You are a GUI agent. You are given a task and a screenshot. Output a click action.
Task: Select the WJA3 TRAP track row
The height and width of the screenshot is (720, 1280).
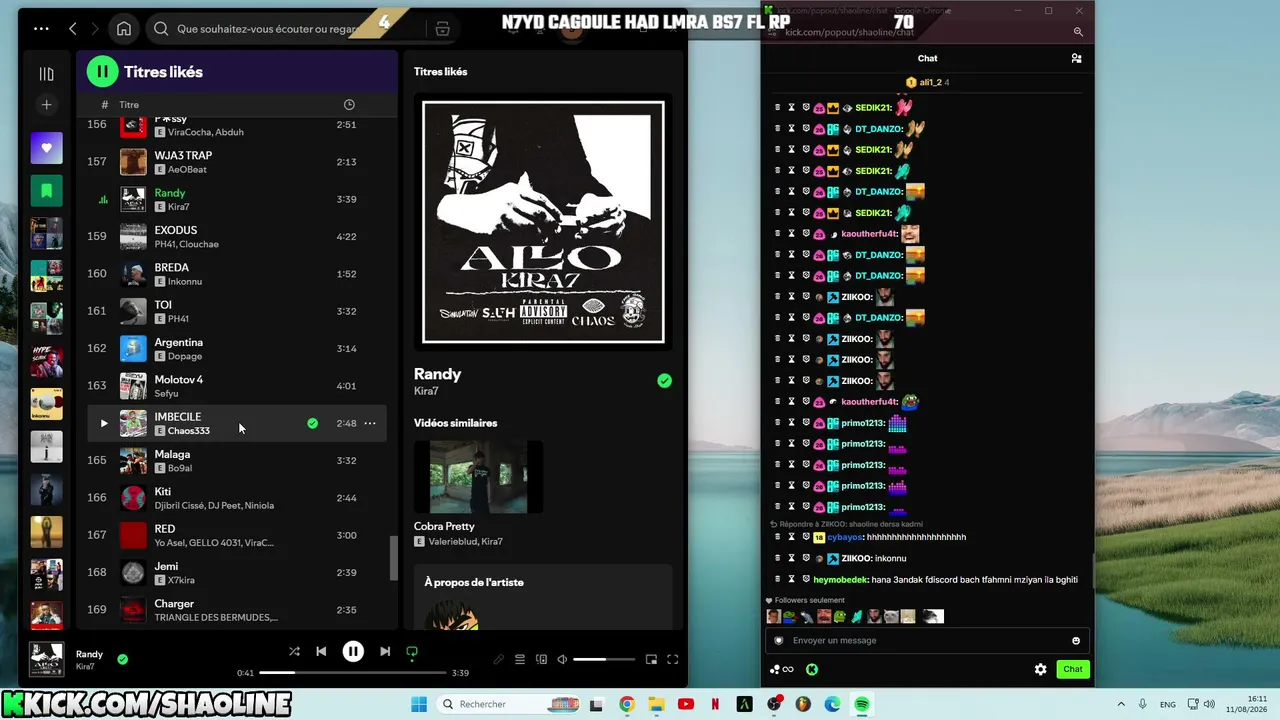click(237, 162)
